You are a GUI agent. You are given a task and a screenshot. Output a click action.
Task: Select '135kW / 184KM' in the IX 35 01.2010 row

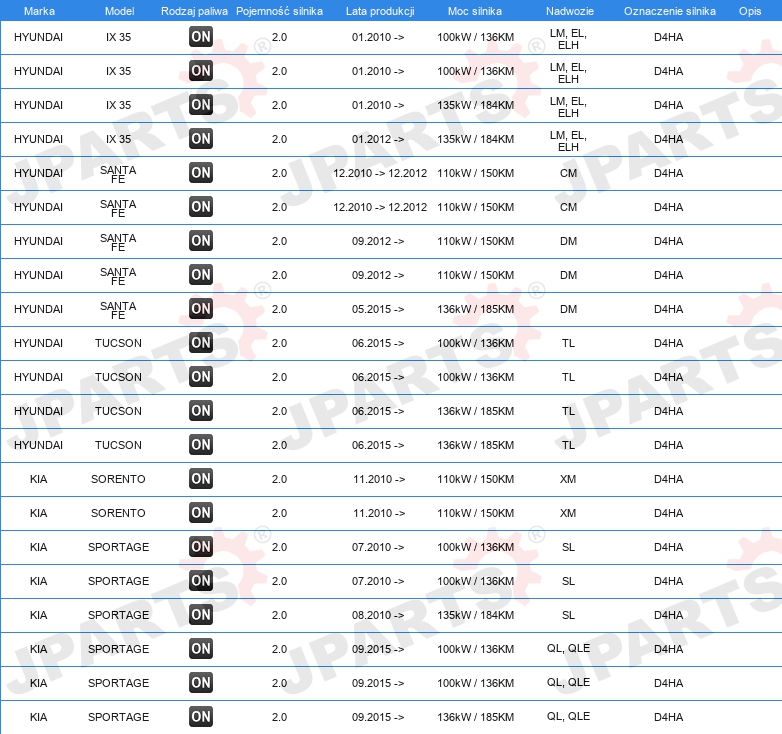click(476, 105)
